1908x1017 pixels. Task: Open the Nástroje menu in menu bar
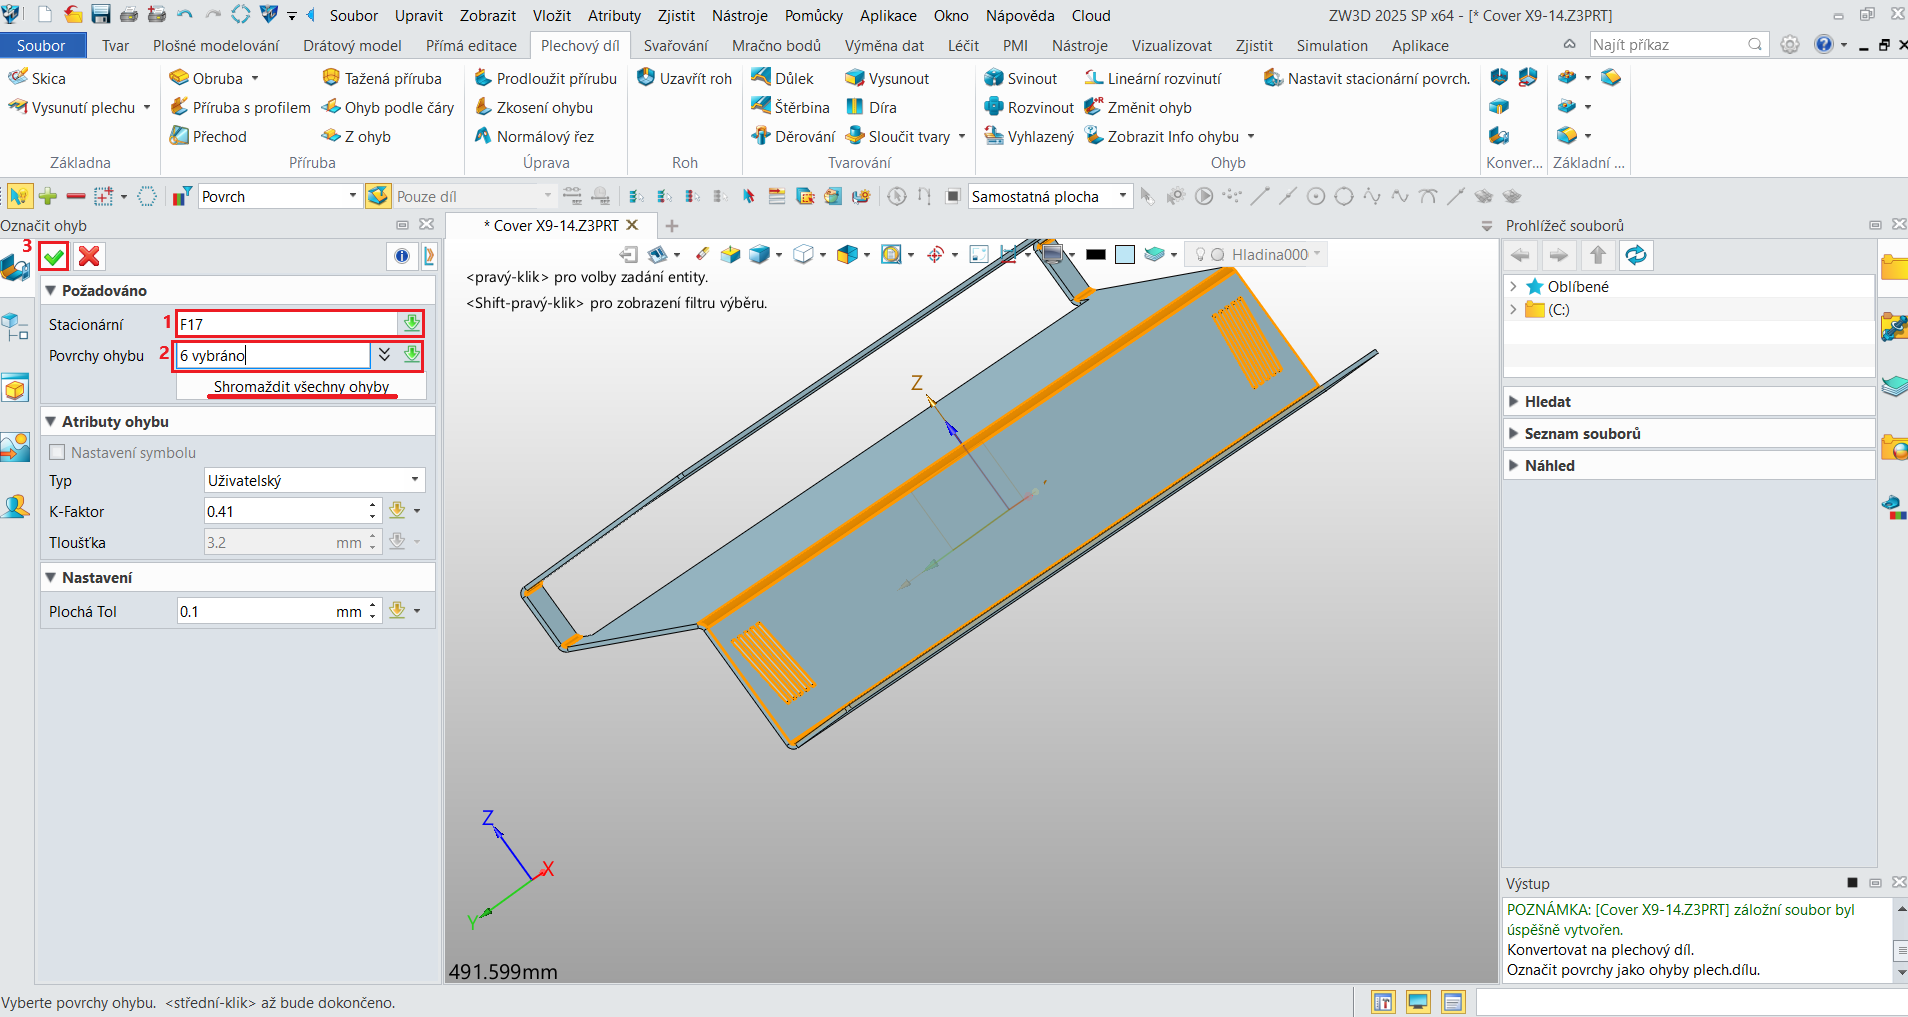click(739, 15)
